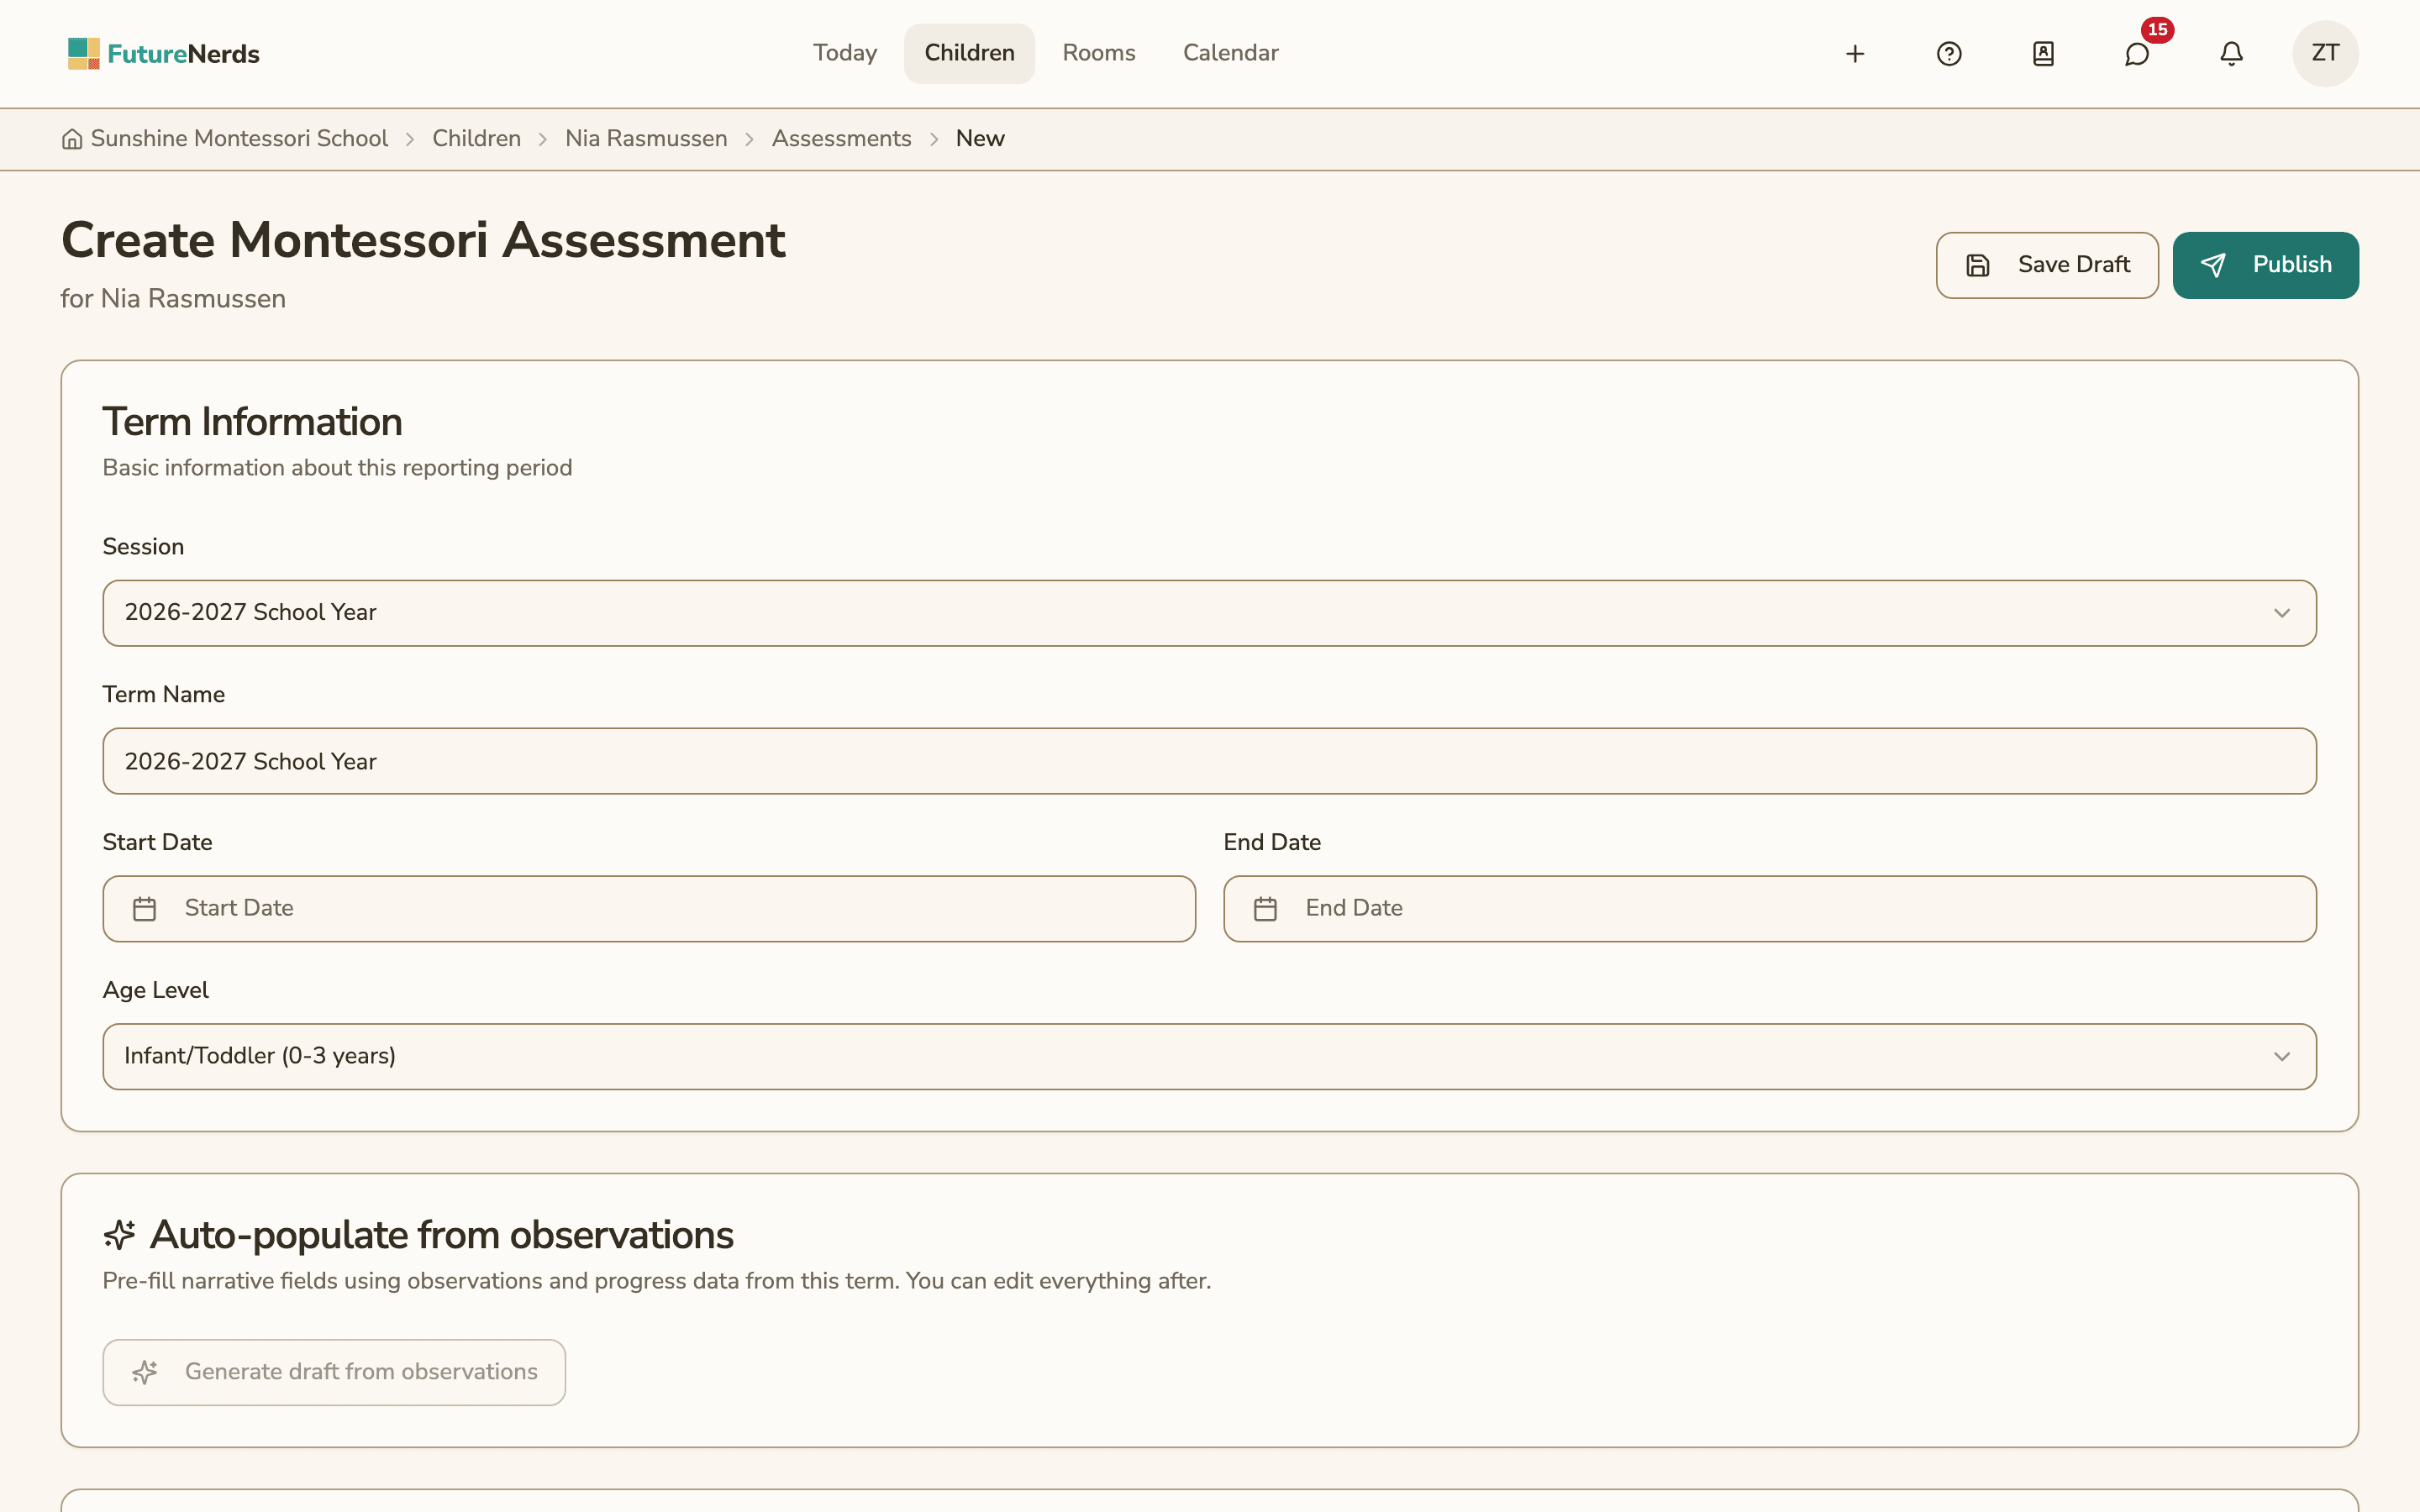
Task: Select the Children tab
Action: click(969, 53)
